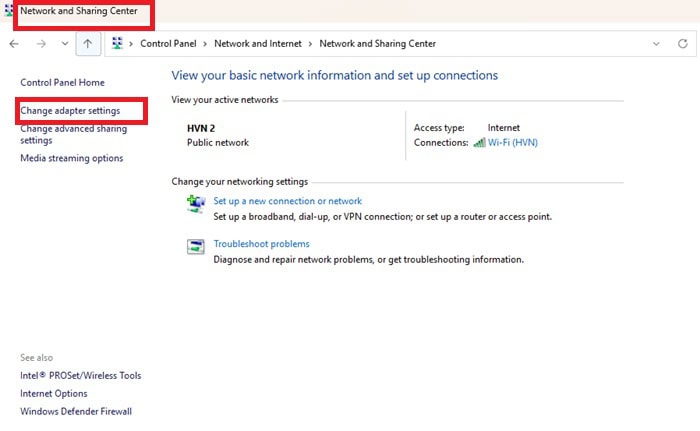Go up one level with the Up arrow
The image size is (700, 431).
pos(88,44)
